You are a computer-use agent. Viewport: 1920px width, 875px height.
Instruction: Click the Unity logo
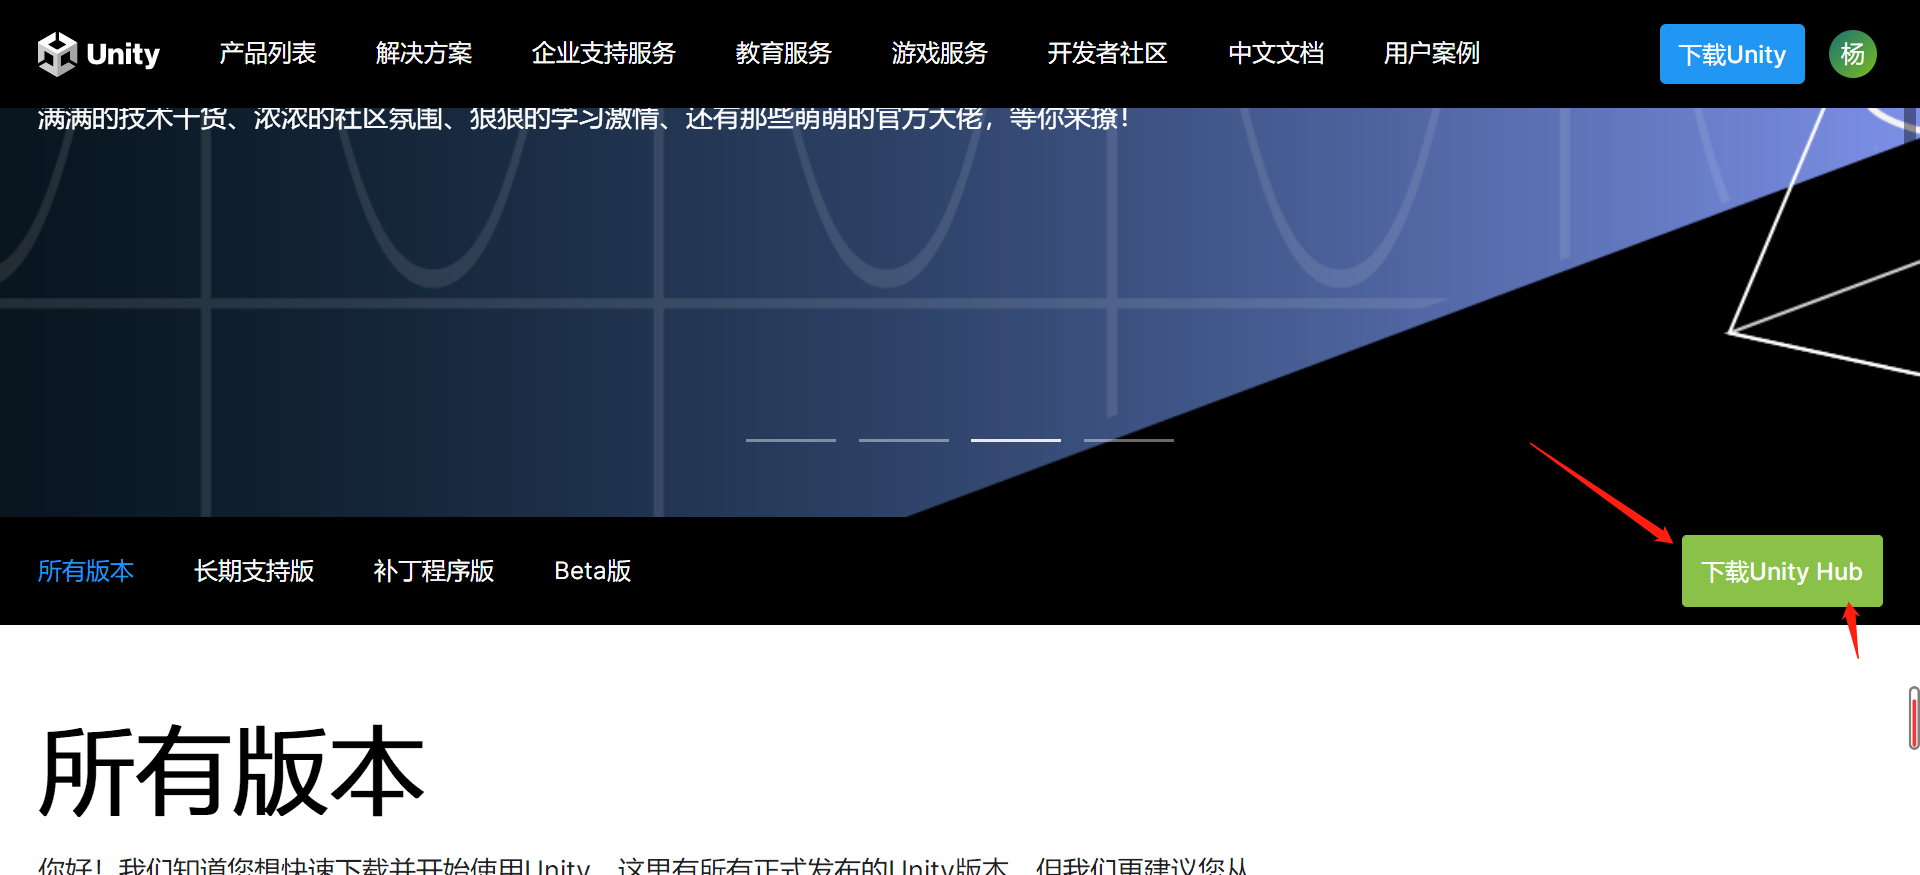click(x=98, y=54)
